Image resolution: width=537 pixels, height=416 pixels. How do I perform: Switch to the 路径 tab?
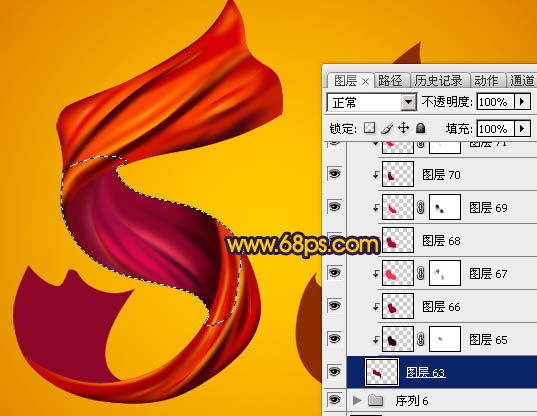click(390, 81)
